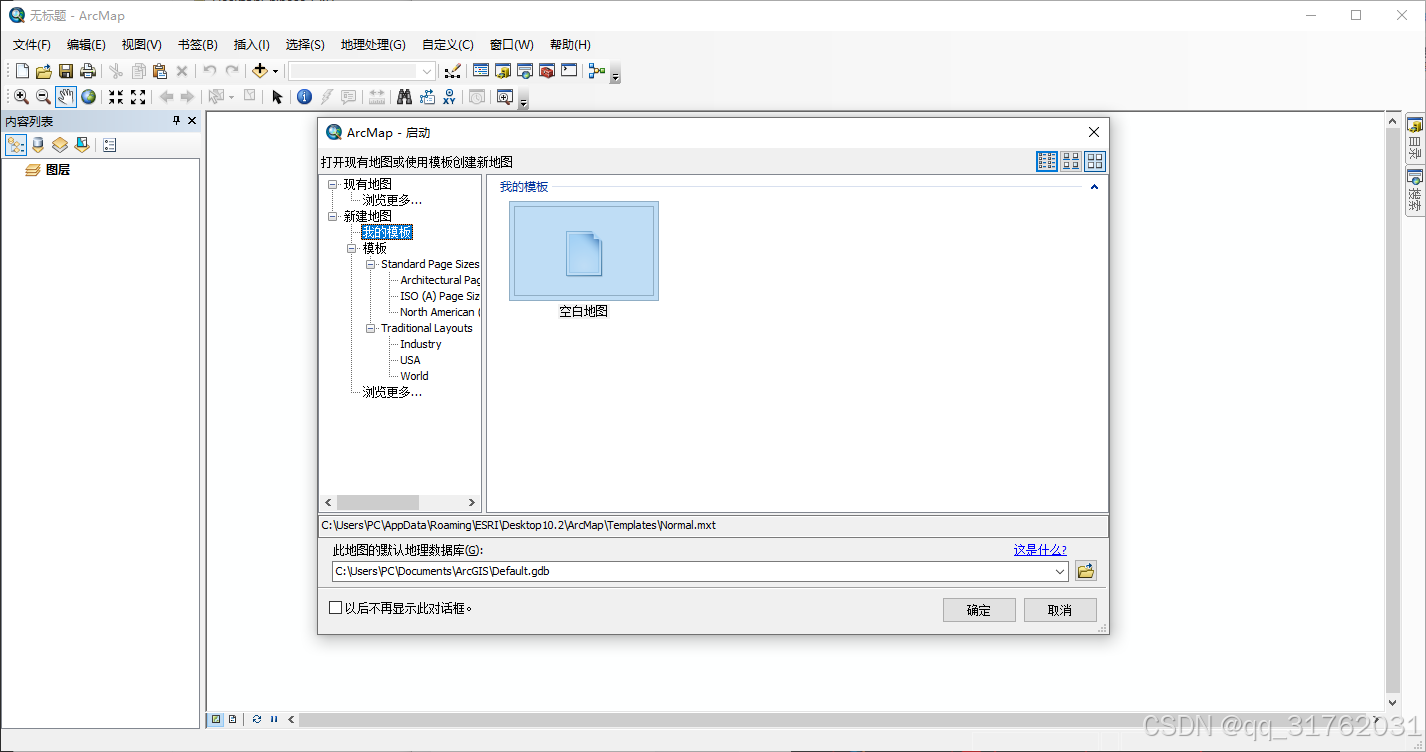The height and width of the screenshot is (752, 1426).
Task: Click 浏览更多... under 现有地图
Action: [x=392, y=200]
